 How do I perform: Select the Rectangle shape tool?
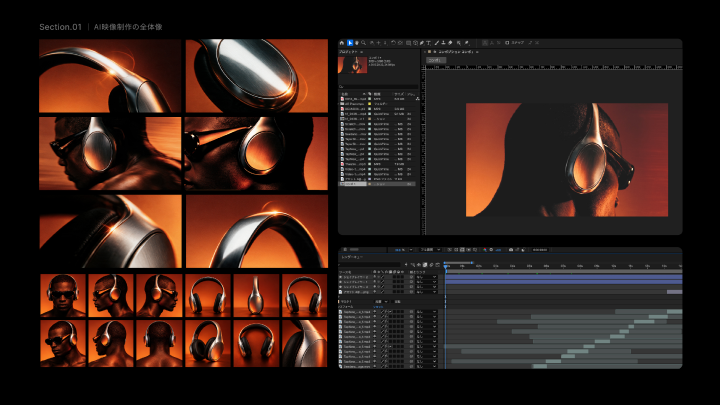pyautogui.click(x=408, y=43)
